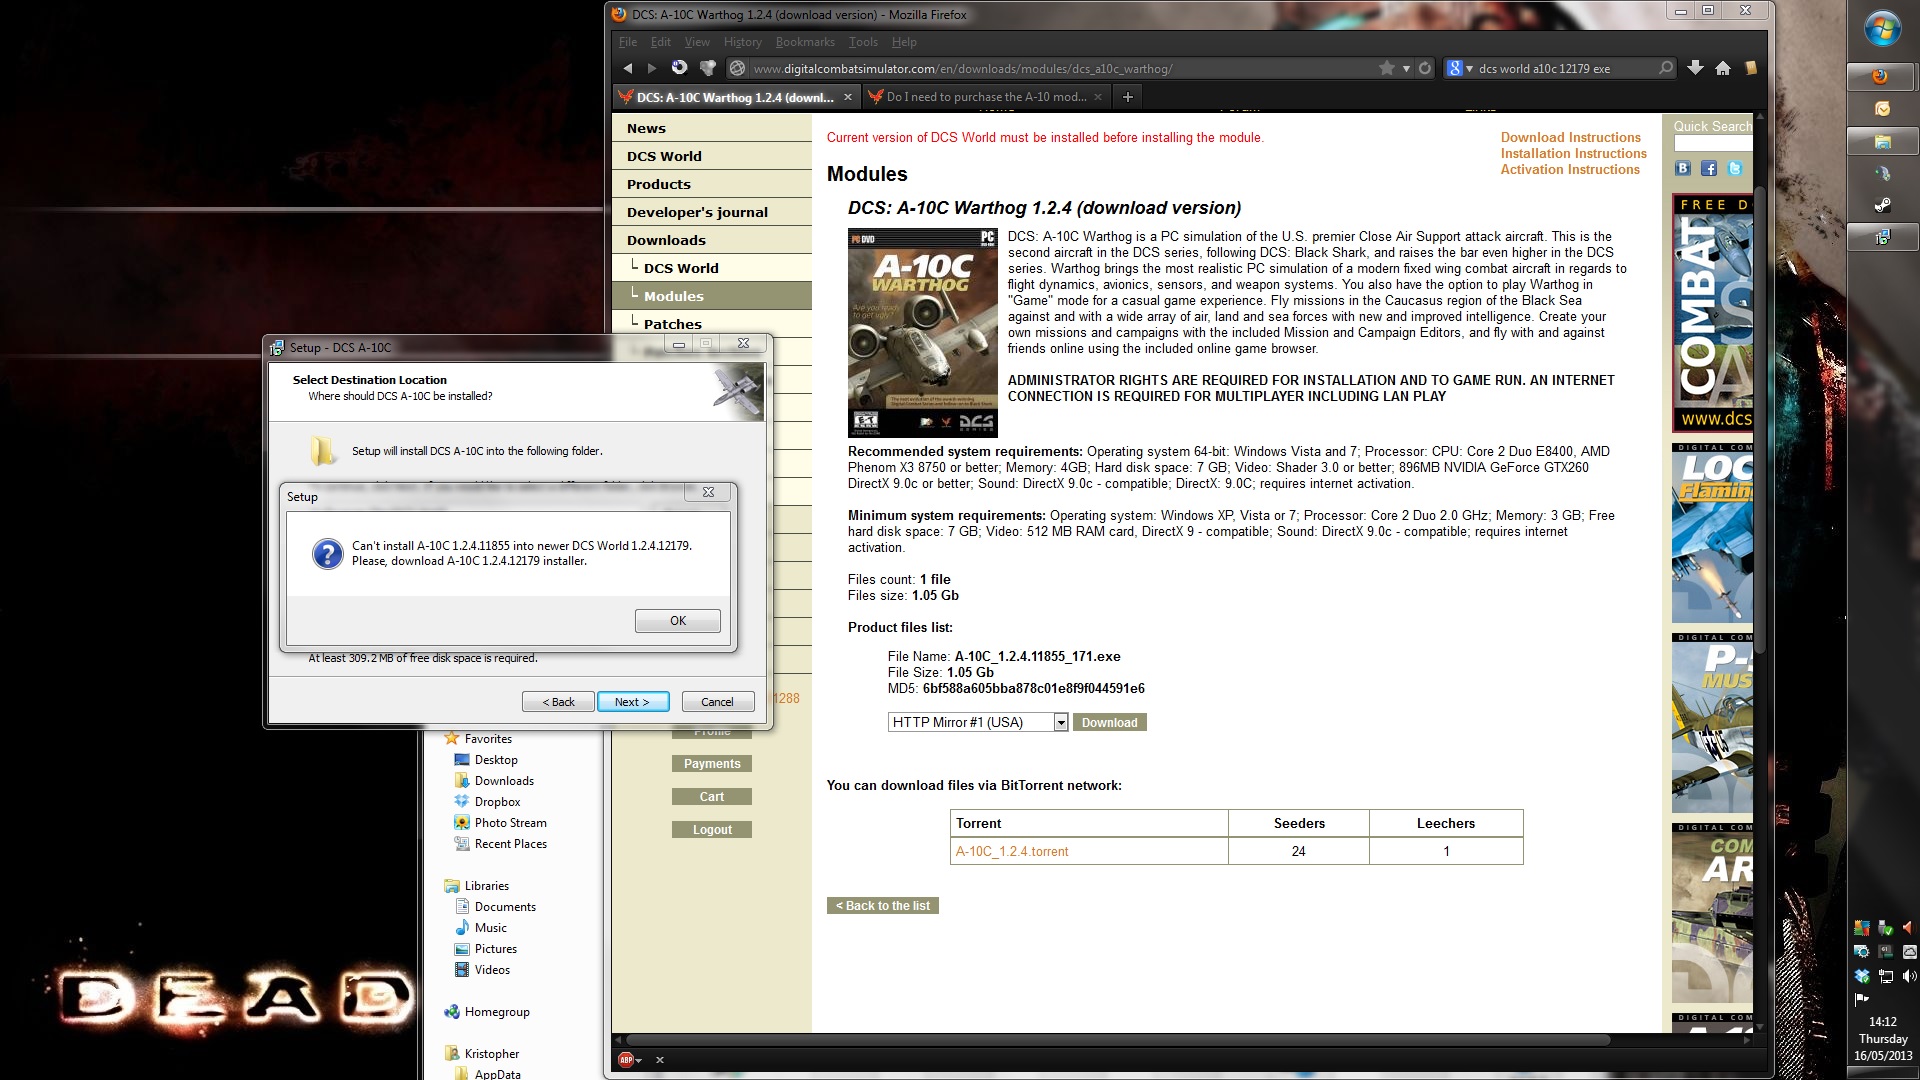Open the File menu in Firefox
Viewport: 1920px width, 1080px height.
point(628,42)
